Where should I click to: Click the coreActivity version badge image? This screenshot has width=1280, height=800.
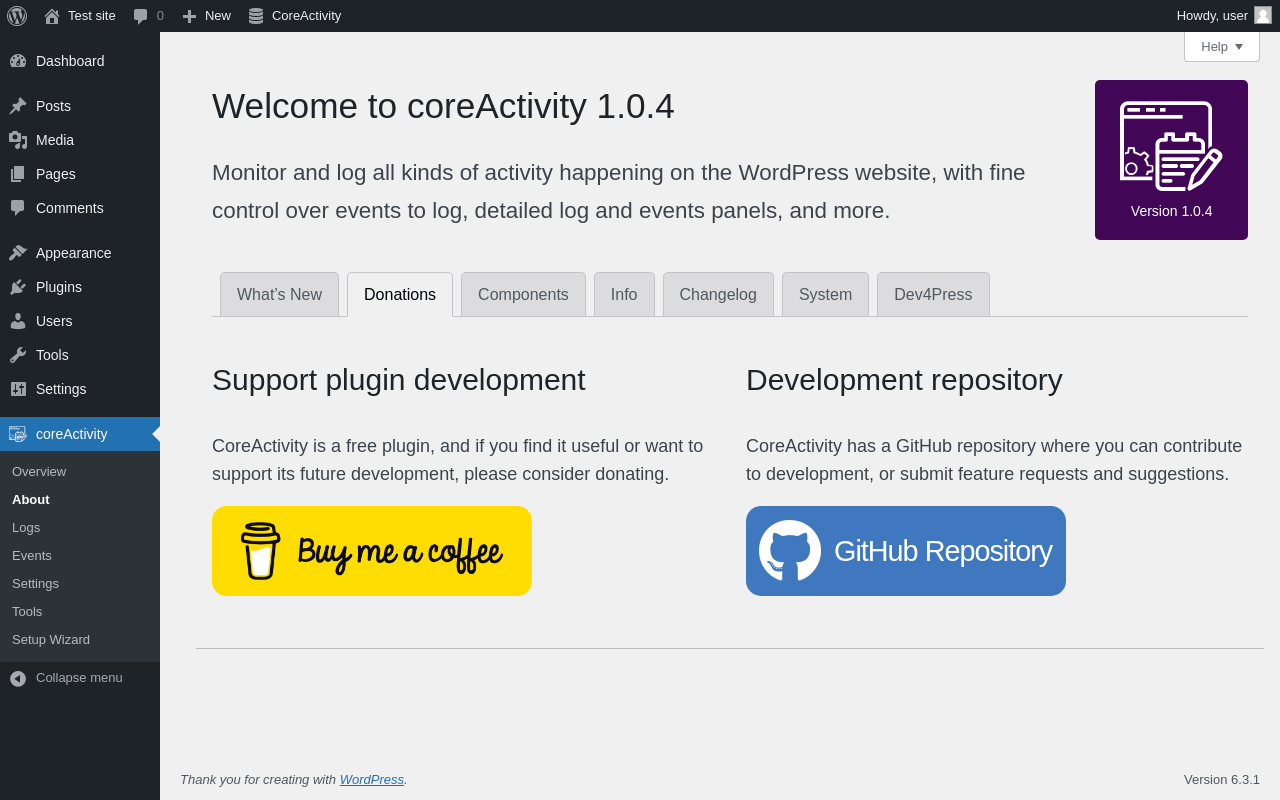point(1171,160)
